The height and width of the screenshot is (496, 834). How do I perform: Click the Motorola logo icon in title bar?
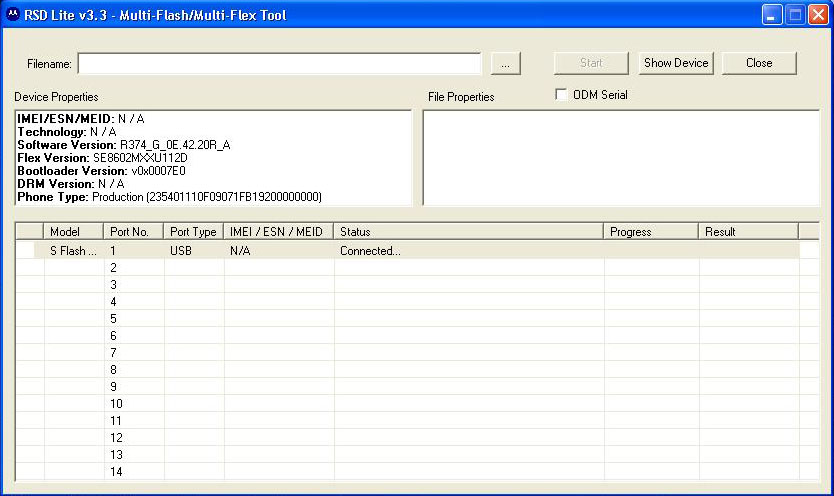(13, 14)
